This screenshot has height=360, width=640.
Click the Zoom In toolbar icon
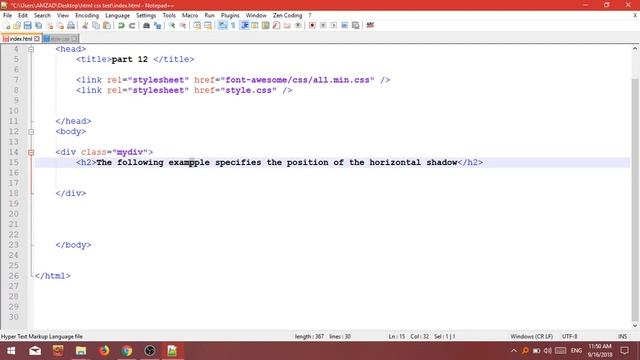[x=172, y=25]
